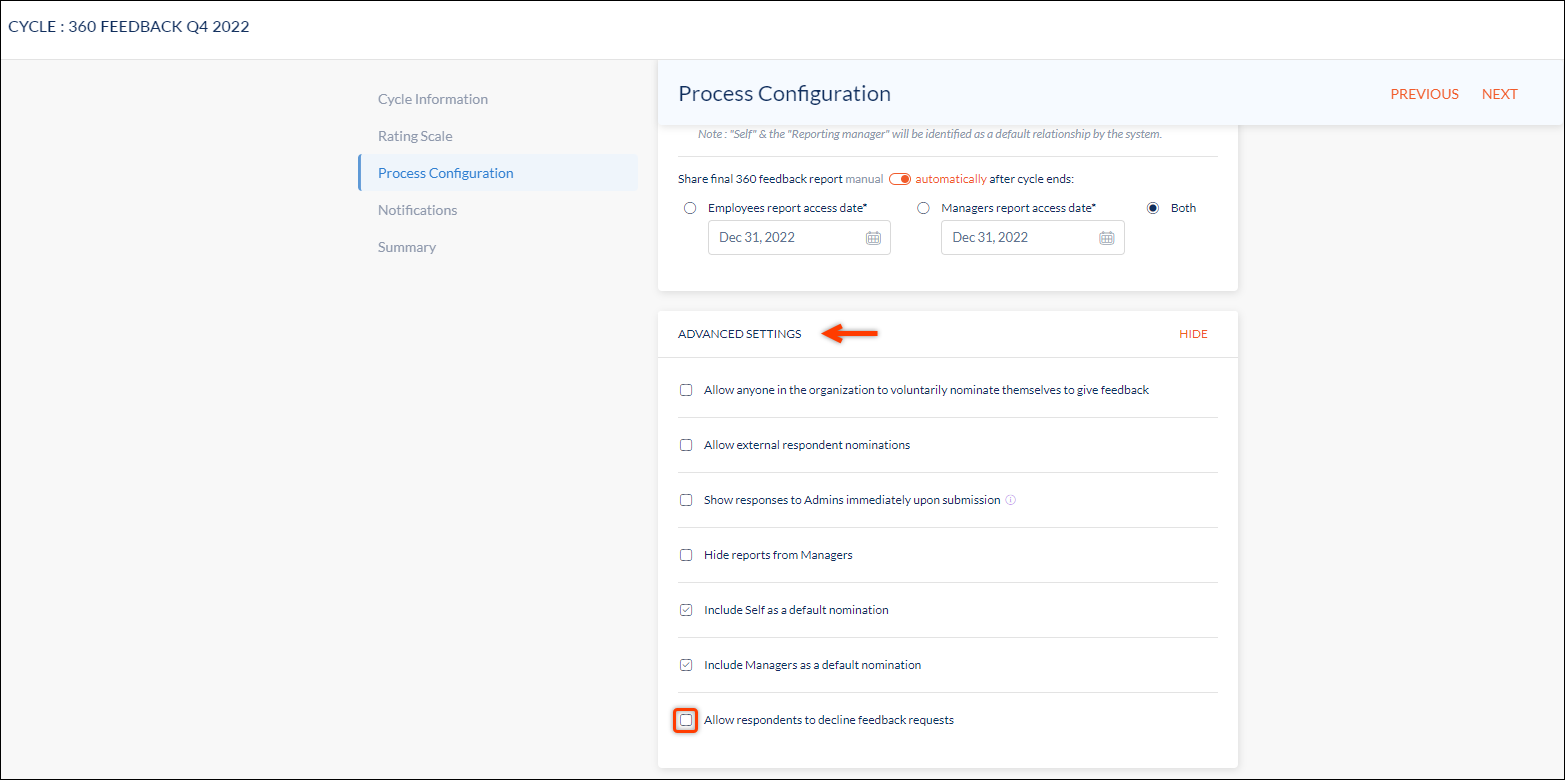1565x780 pixels.
Task: Select the Both radio button
Action: coord(1153,208)
